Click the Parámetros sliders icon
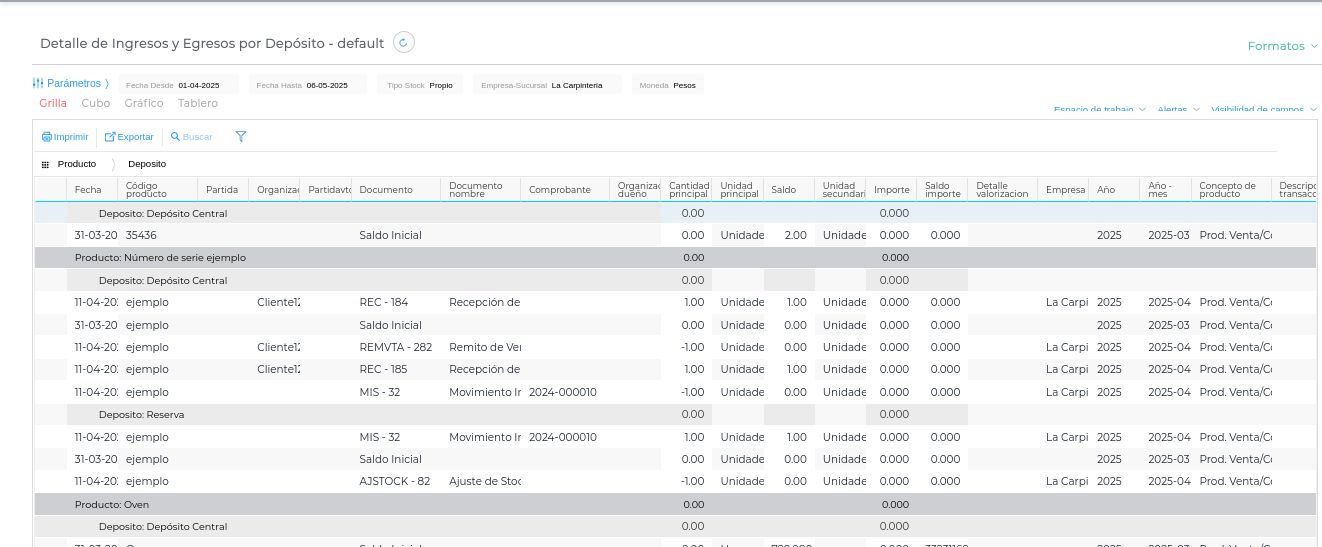The width and height of the screenshot is (1322, 547). click(38, 84)
